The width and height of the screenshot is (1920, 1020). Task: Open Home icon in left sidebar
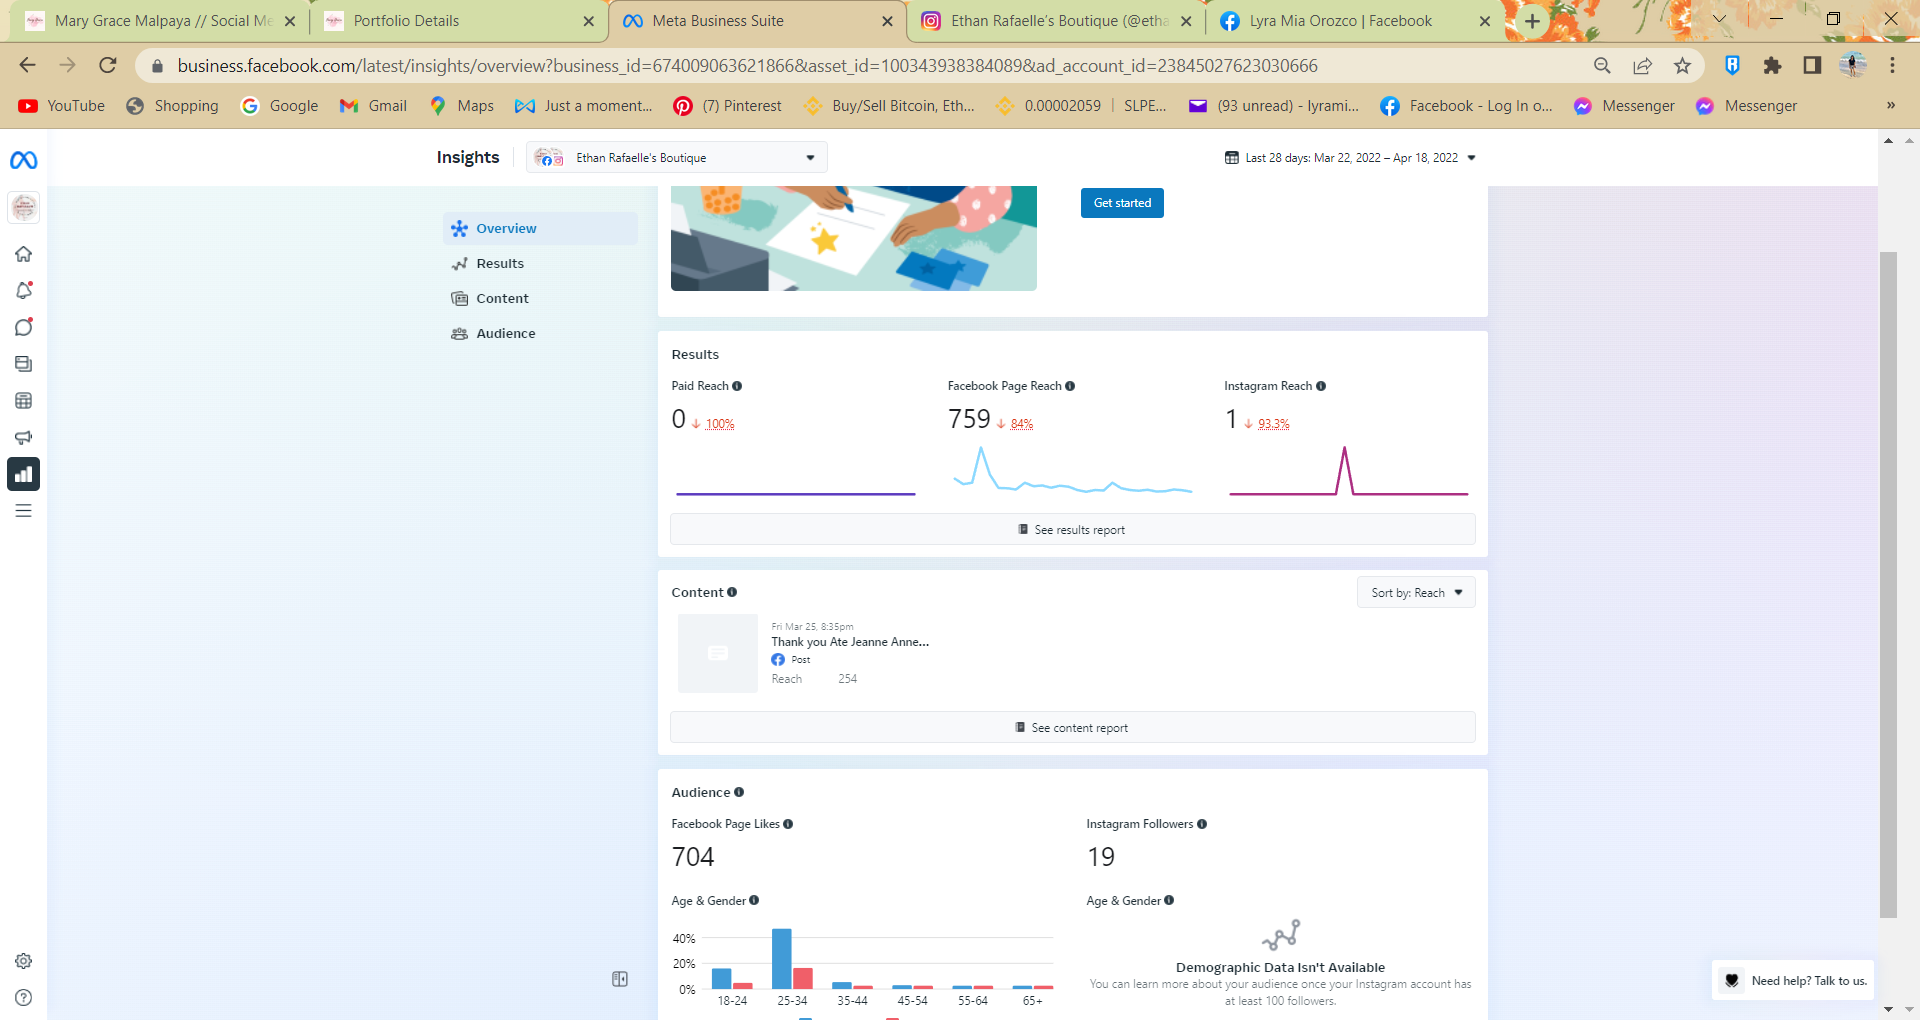pos(24,254)
